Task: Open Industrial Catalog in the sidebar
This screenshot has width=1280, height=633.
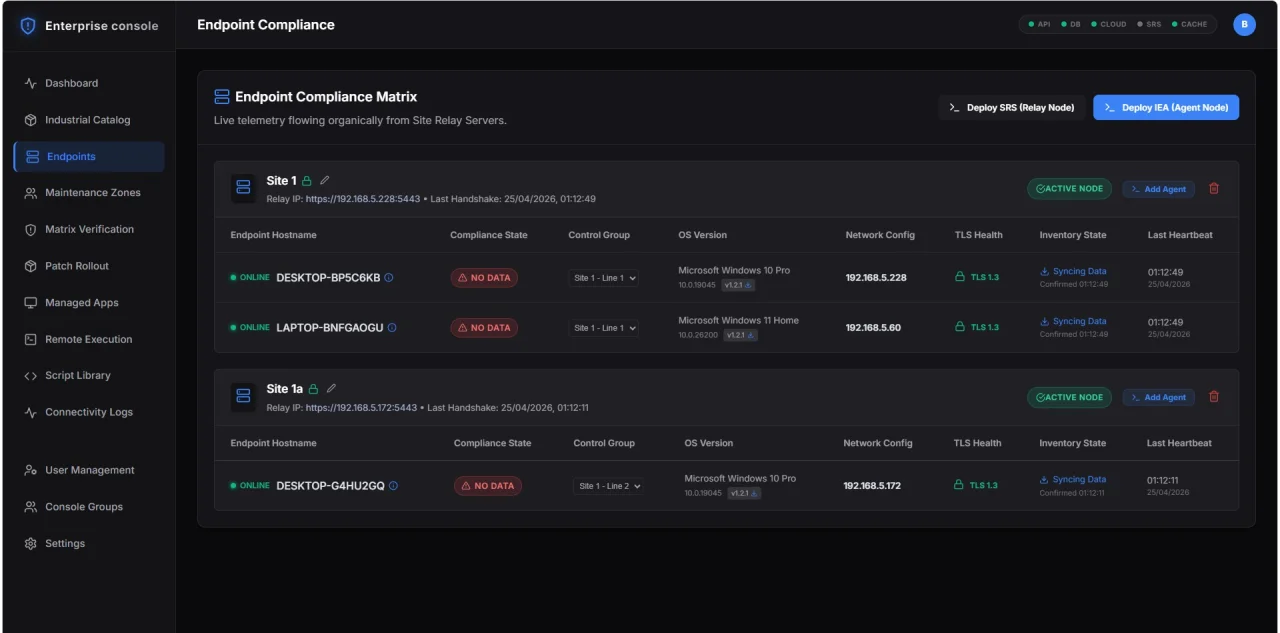Action: tap(89, 120)
